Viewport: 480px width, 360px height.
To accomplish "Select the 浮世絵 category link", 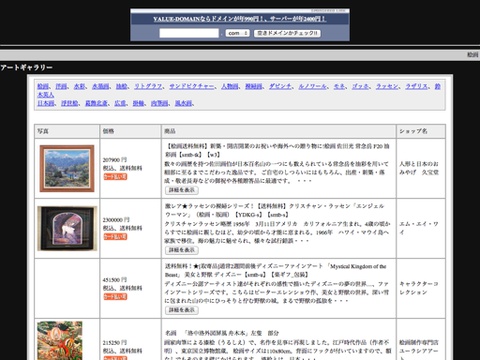I will tap(69, 103).
